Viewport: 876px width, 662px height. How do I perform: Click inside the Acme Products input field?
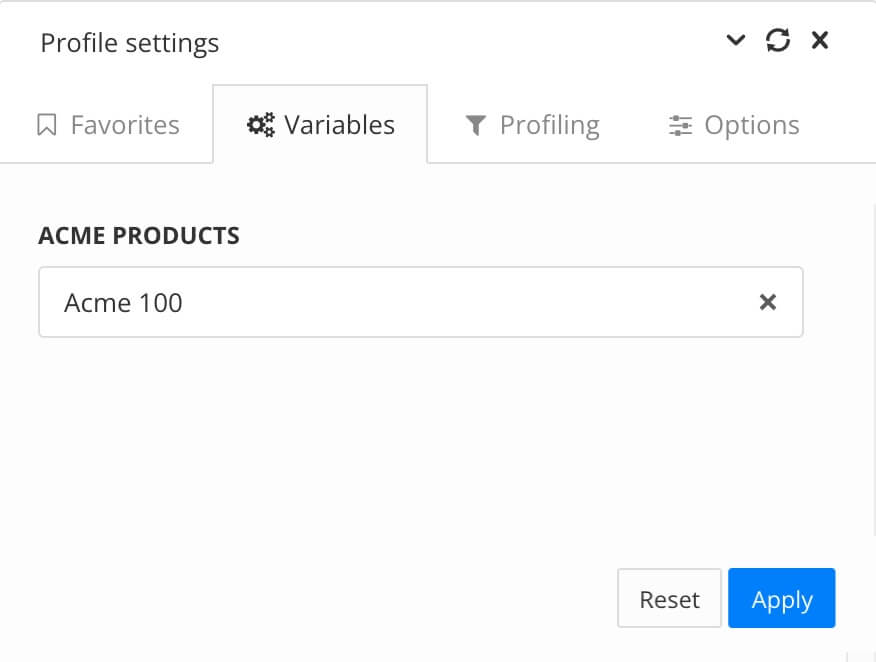(300, 301)
